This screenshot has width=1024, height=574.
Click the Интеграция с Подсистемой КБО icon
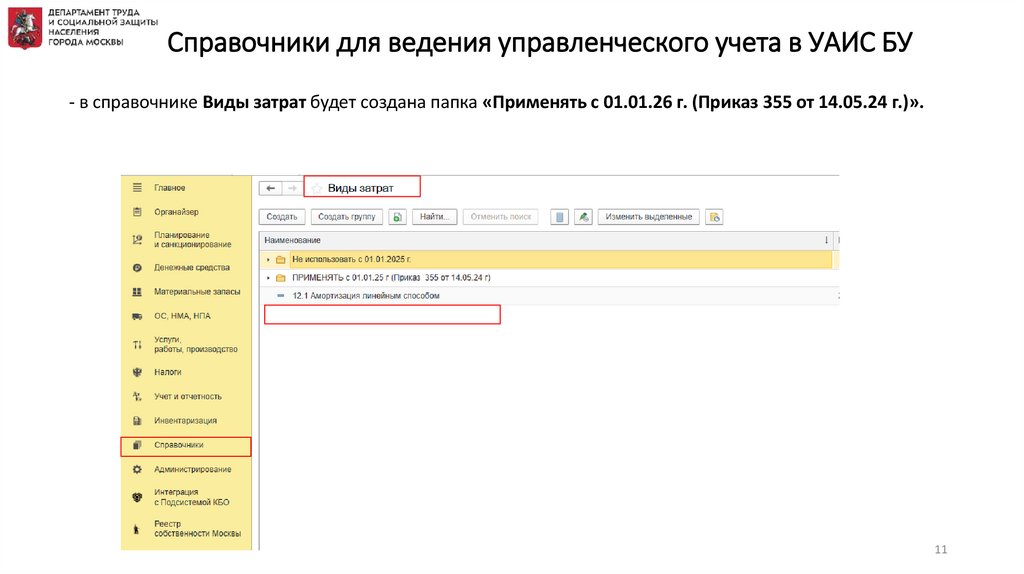pos(137,497)
